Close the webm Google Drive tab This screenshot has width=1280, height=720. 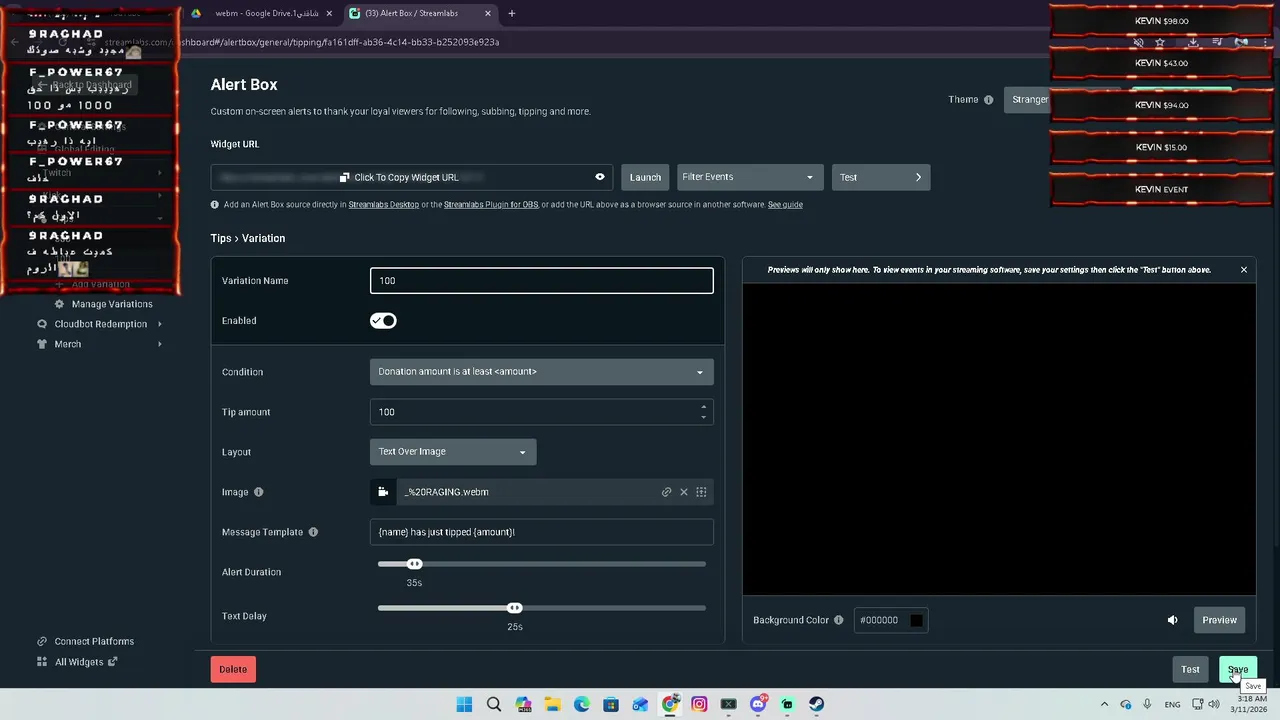coord(329,13)
